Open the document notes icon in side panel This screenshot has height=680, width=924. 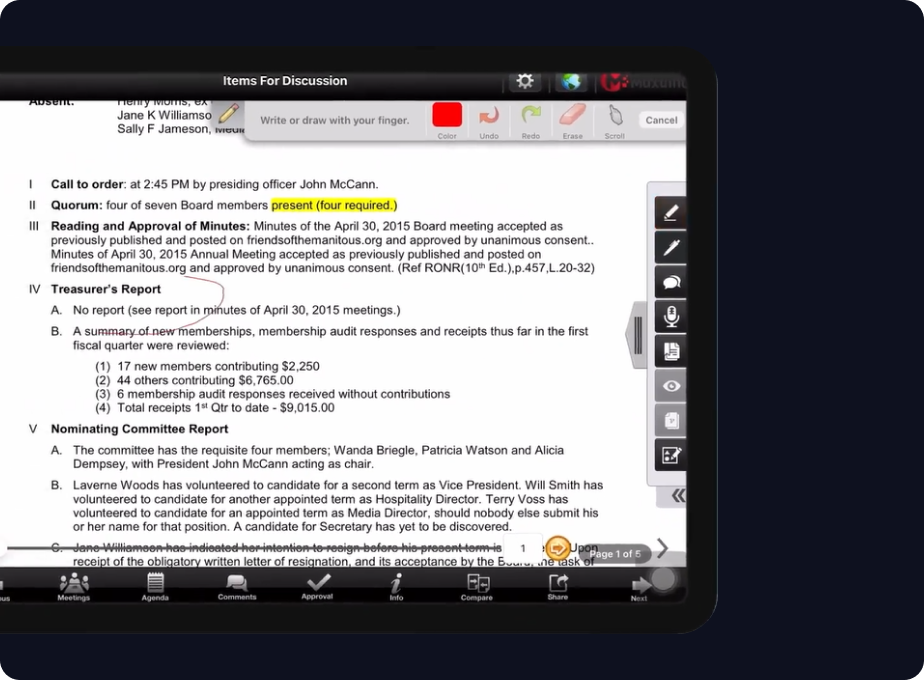(x=670, y=351)
